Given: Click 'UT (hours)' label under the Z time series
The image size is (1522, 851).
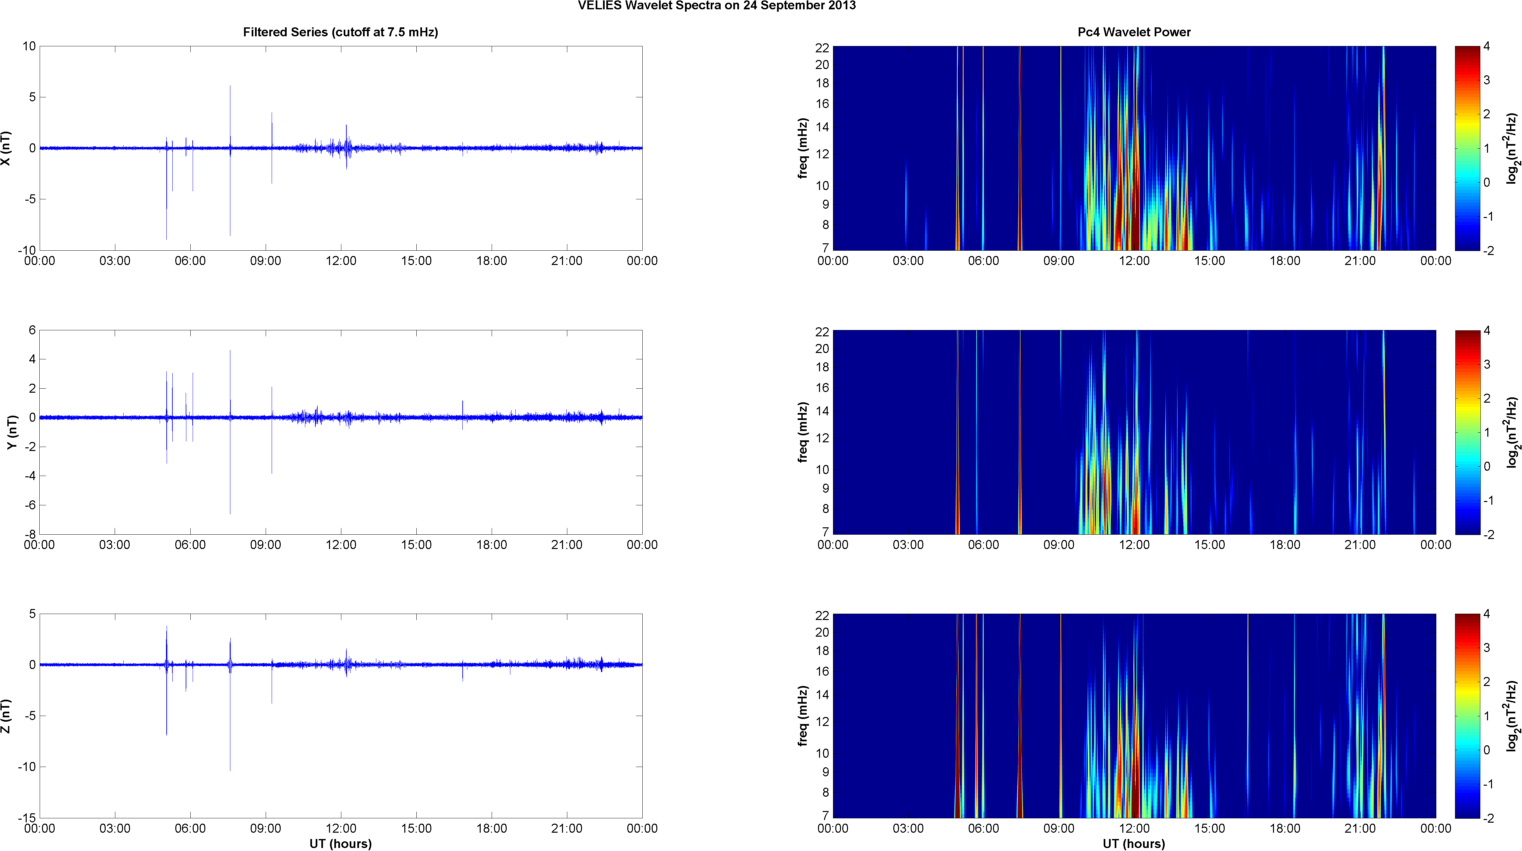Looking at the screenshot, I should [x=340, y=844].
